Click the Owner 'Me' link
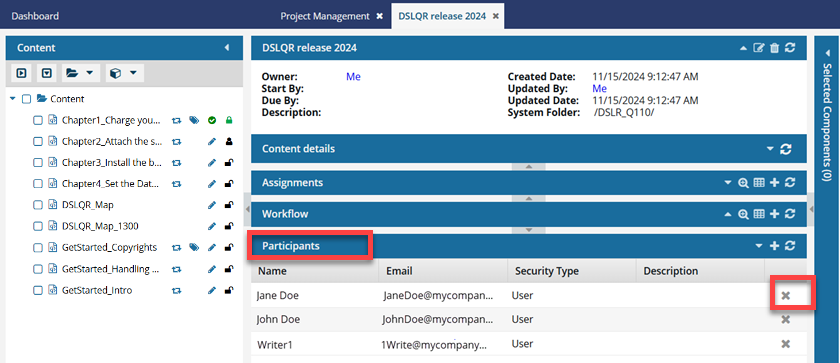840x363 pixels. click(353, 77)
